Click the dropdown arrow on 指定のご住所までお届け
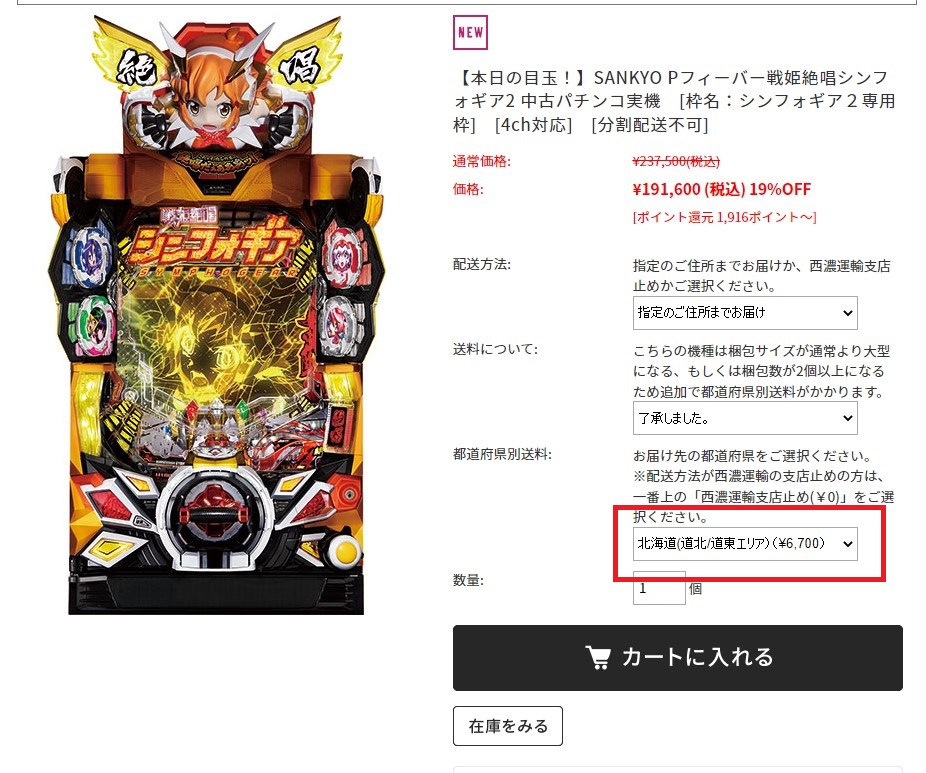Image resolution: width=926 pixels, height=773 pixels. pyautogui.click(x=847, y=312)
